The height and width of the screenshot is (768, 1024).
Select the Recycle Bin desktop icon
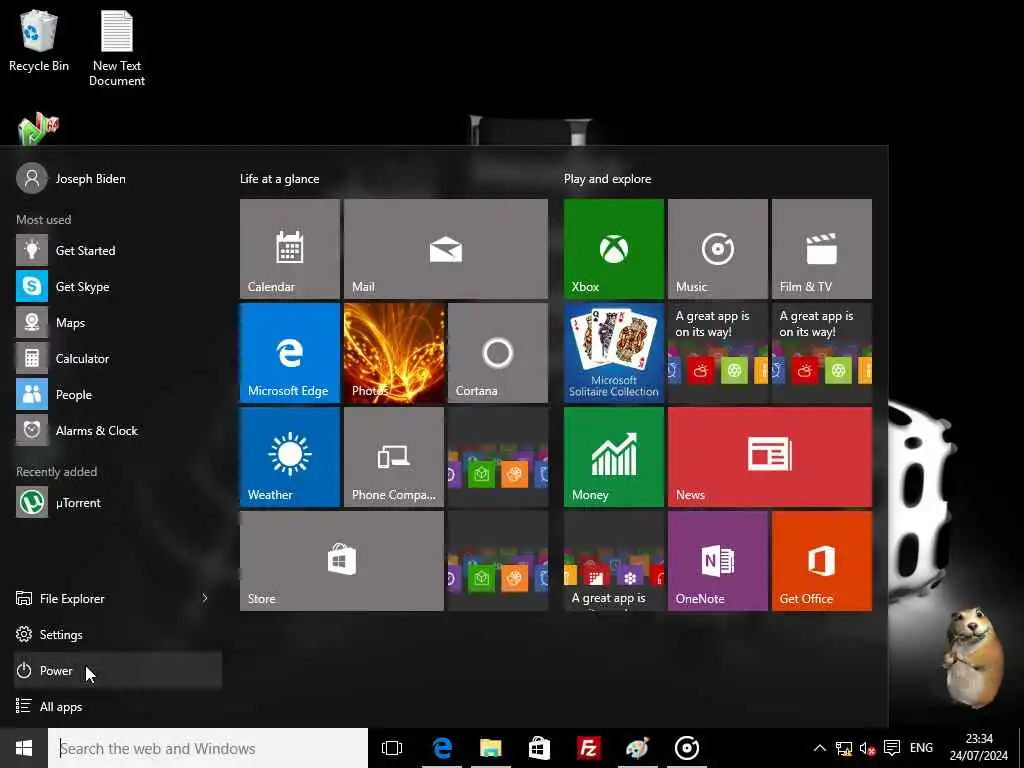39,40
